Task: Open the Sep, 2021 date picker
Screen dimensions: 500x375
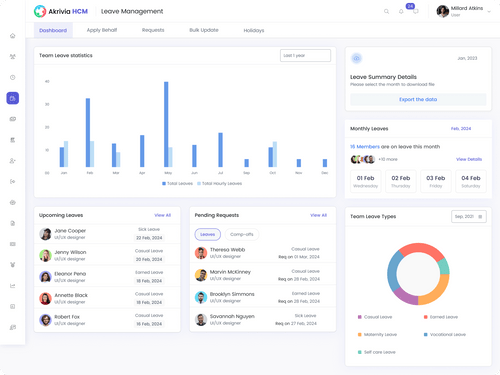Action: click(x=469, y=217)
